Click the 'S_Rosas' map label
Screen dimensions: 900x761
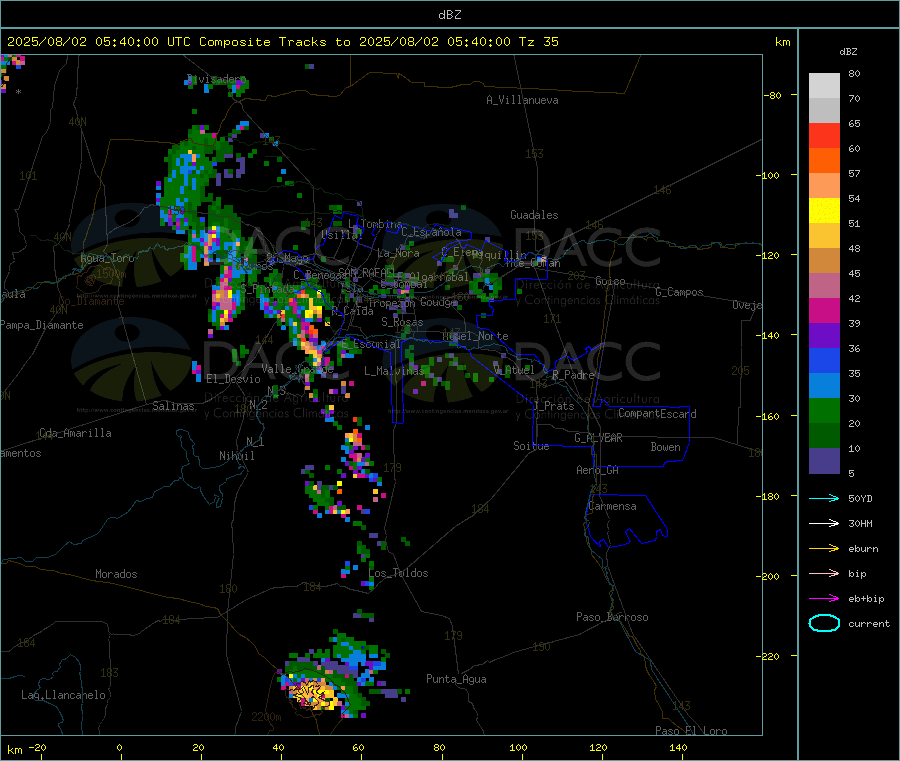click(402, 323)
